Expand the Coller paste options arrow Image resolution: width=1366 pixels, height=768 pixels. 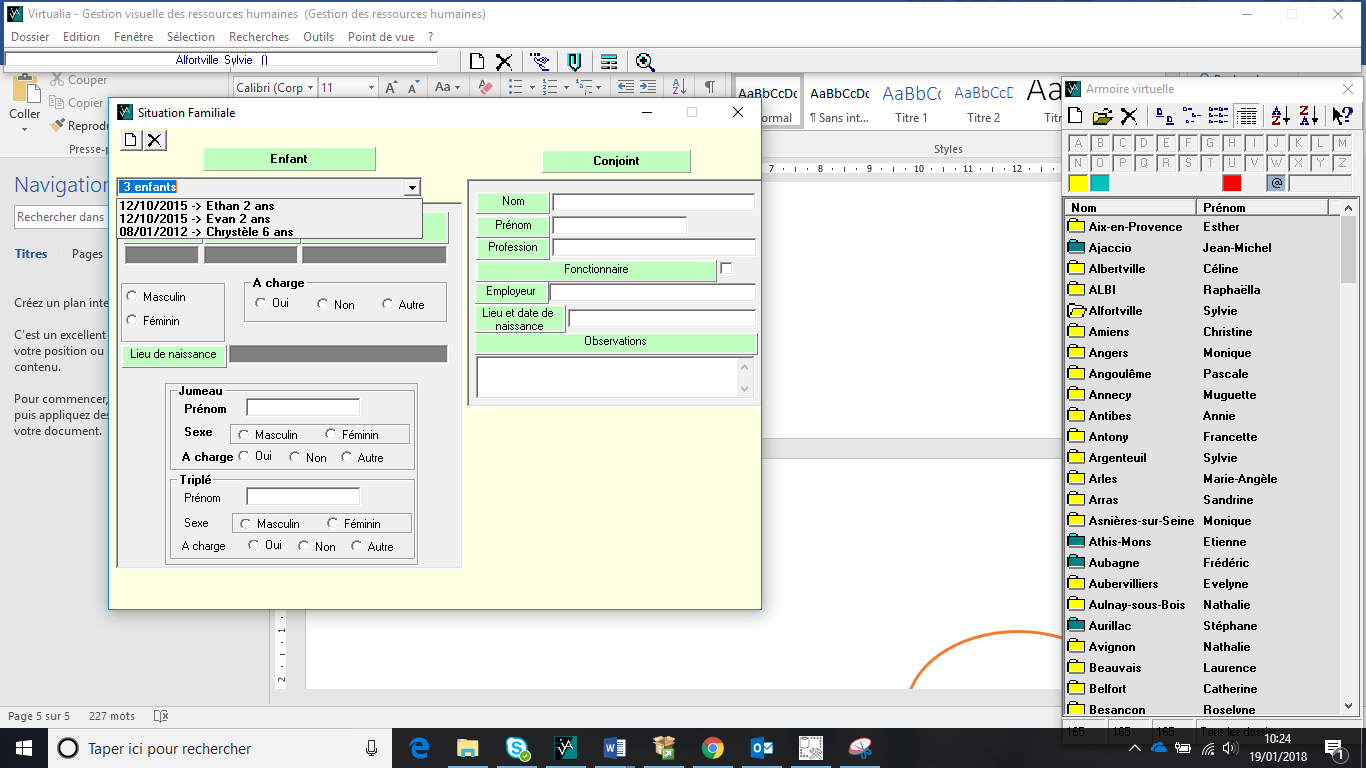(25, 130)
